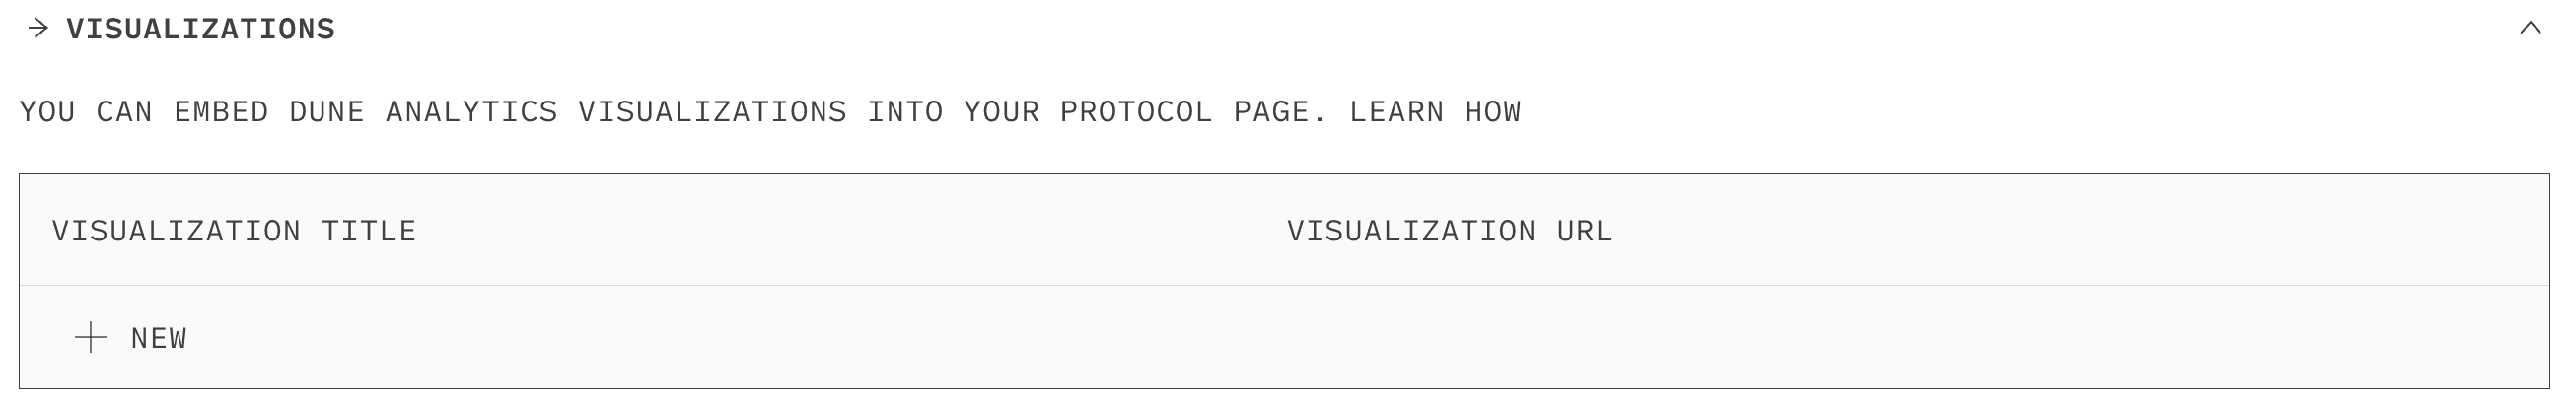
Task: Click the word ANALYTICS in description
Action: [471, 112]
